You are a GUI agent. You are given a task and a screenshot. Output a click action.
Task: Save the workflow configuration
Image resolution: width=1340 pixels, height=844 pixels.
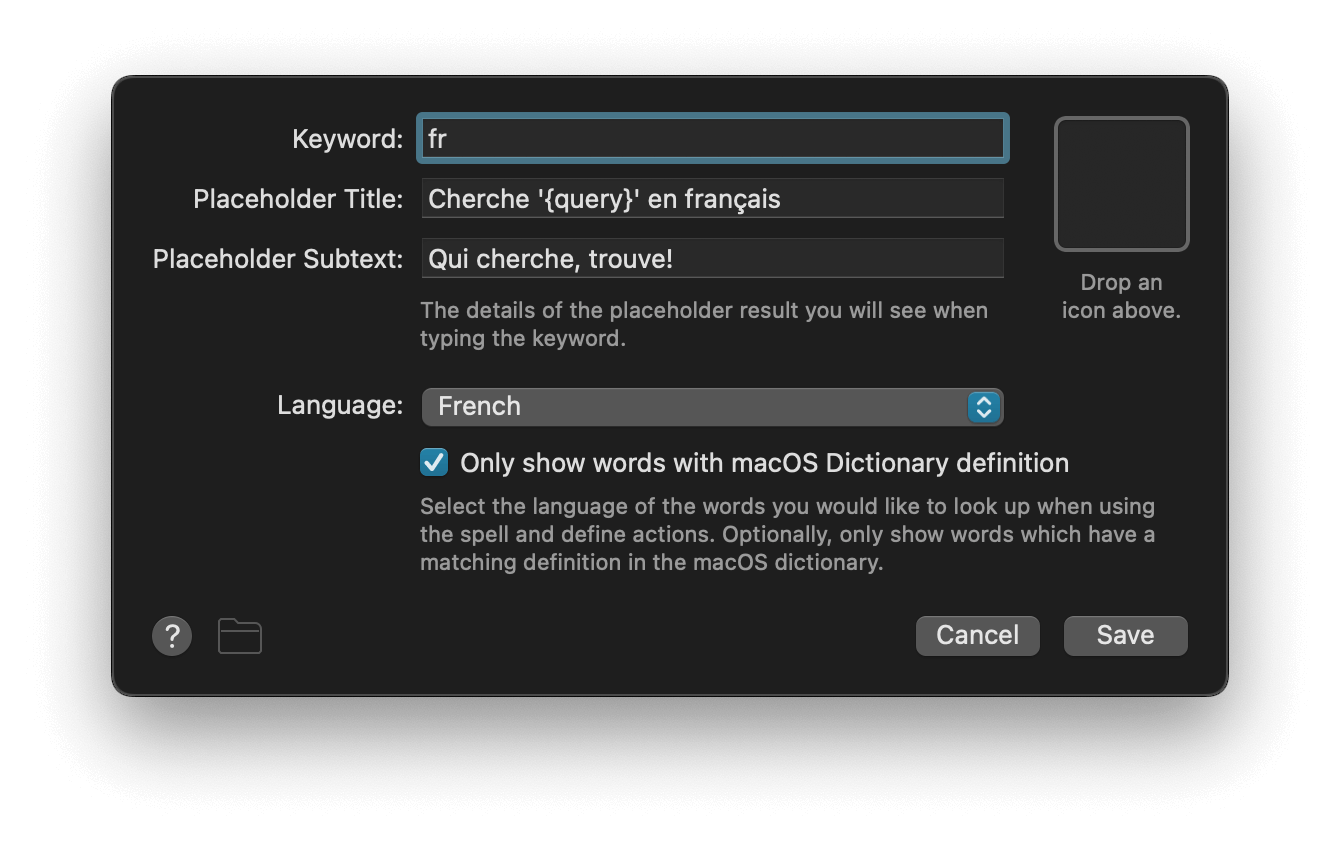(1124, 635)
